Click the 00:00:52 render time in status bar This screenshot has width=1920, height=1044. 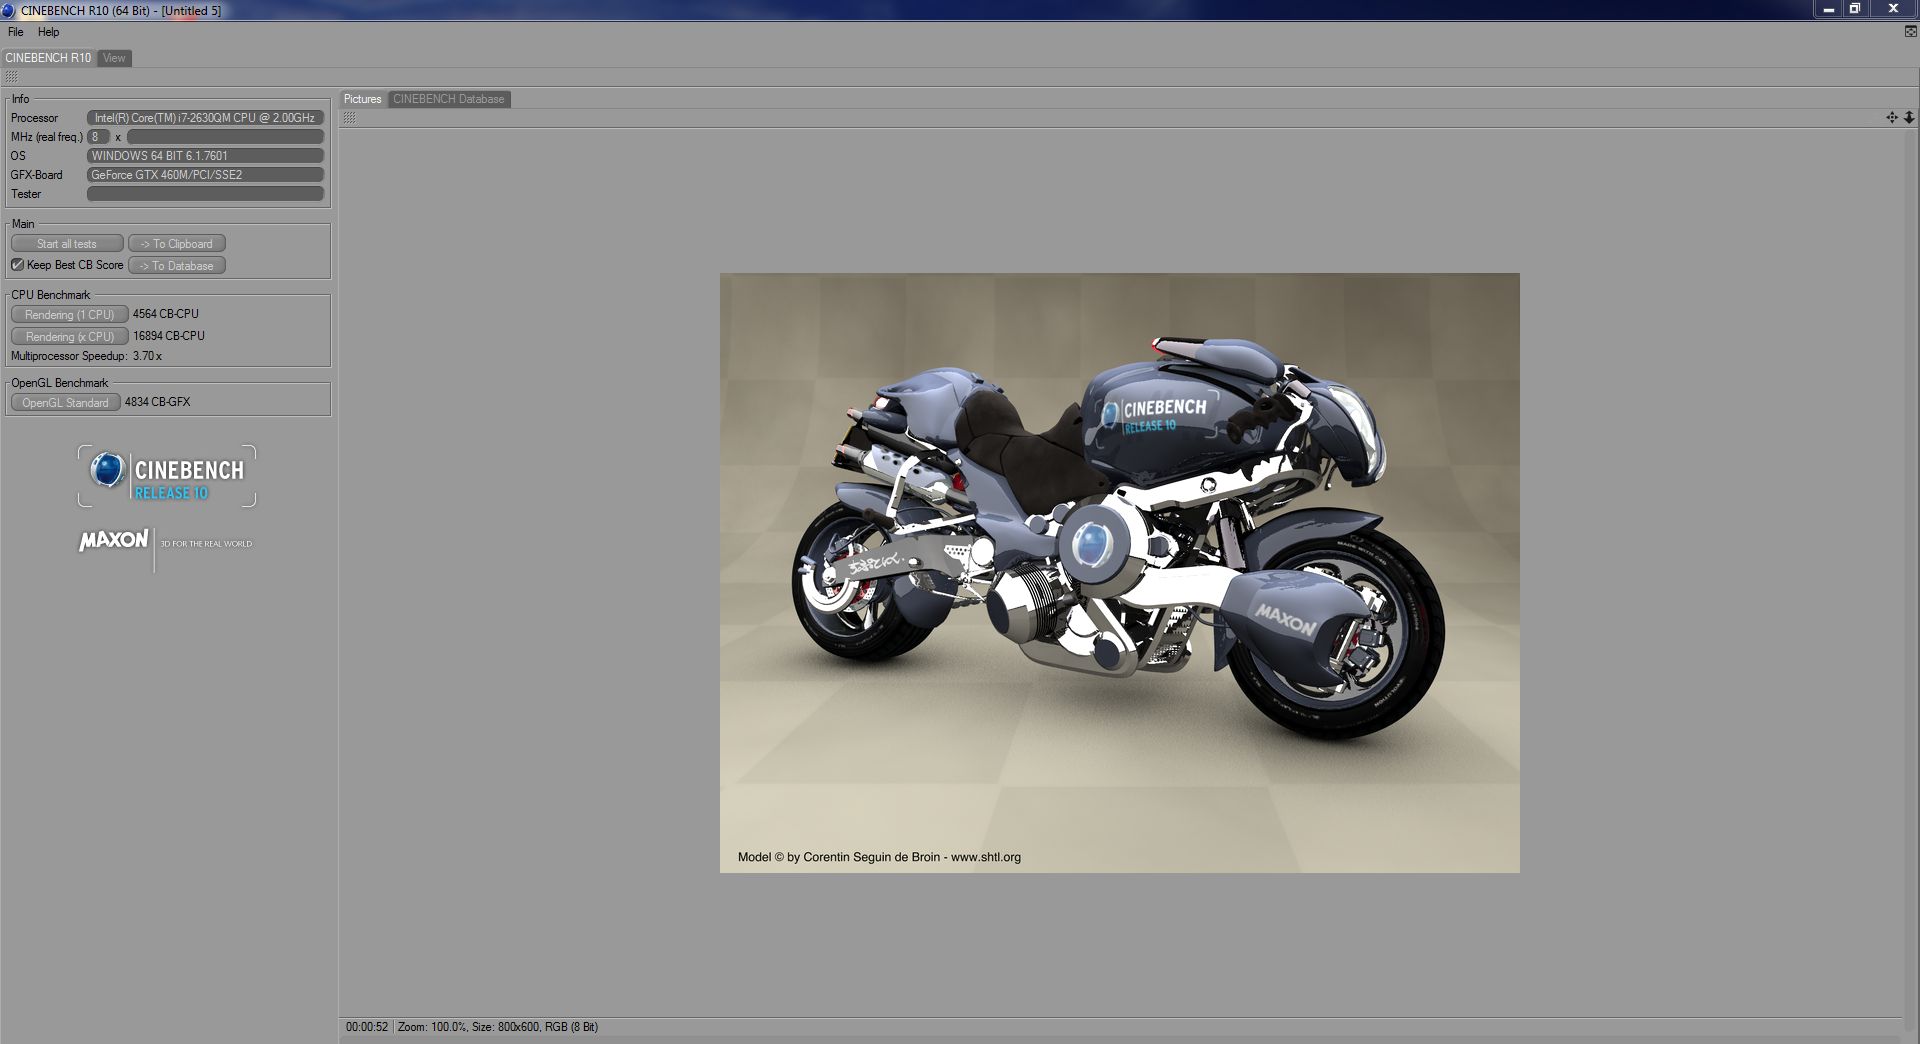pyautogui.click(x=367, y=1027)
